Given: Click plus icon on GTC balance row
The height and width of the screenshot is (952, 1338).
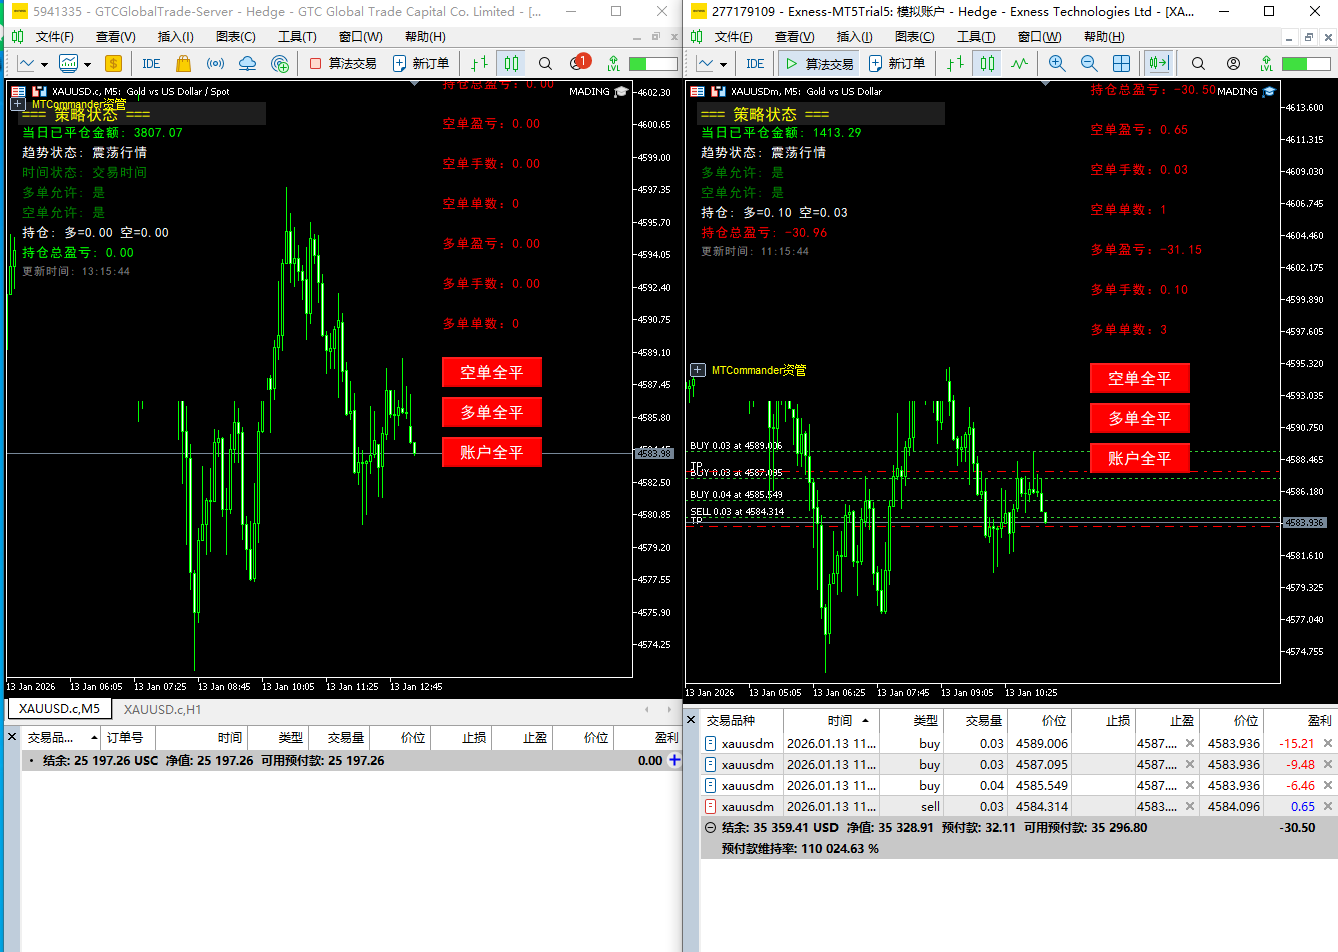Looking at the screenshot, I should [x=675, y=760].
